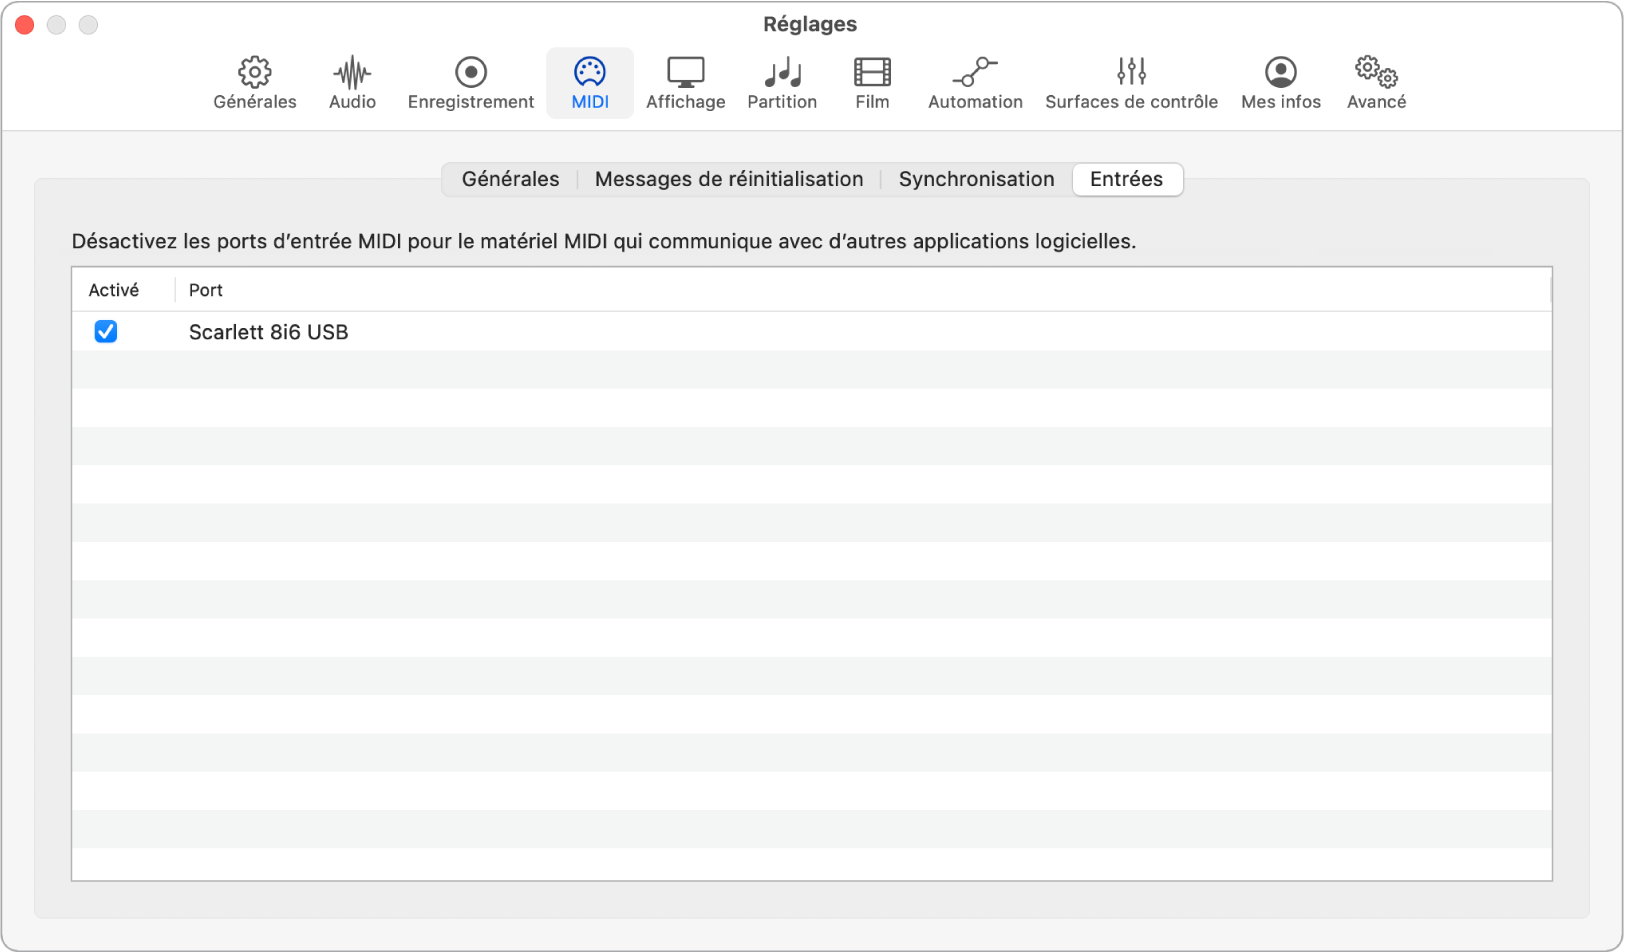
Task: Open the Partition score settings pane
Action: (782, 83)
